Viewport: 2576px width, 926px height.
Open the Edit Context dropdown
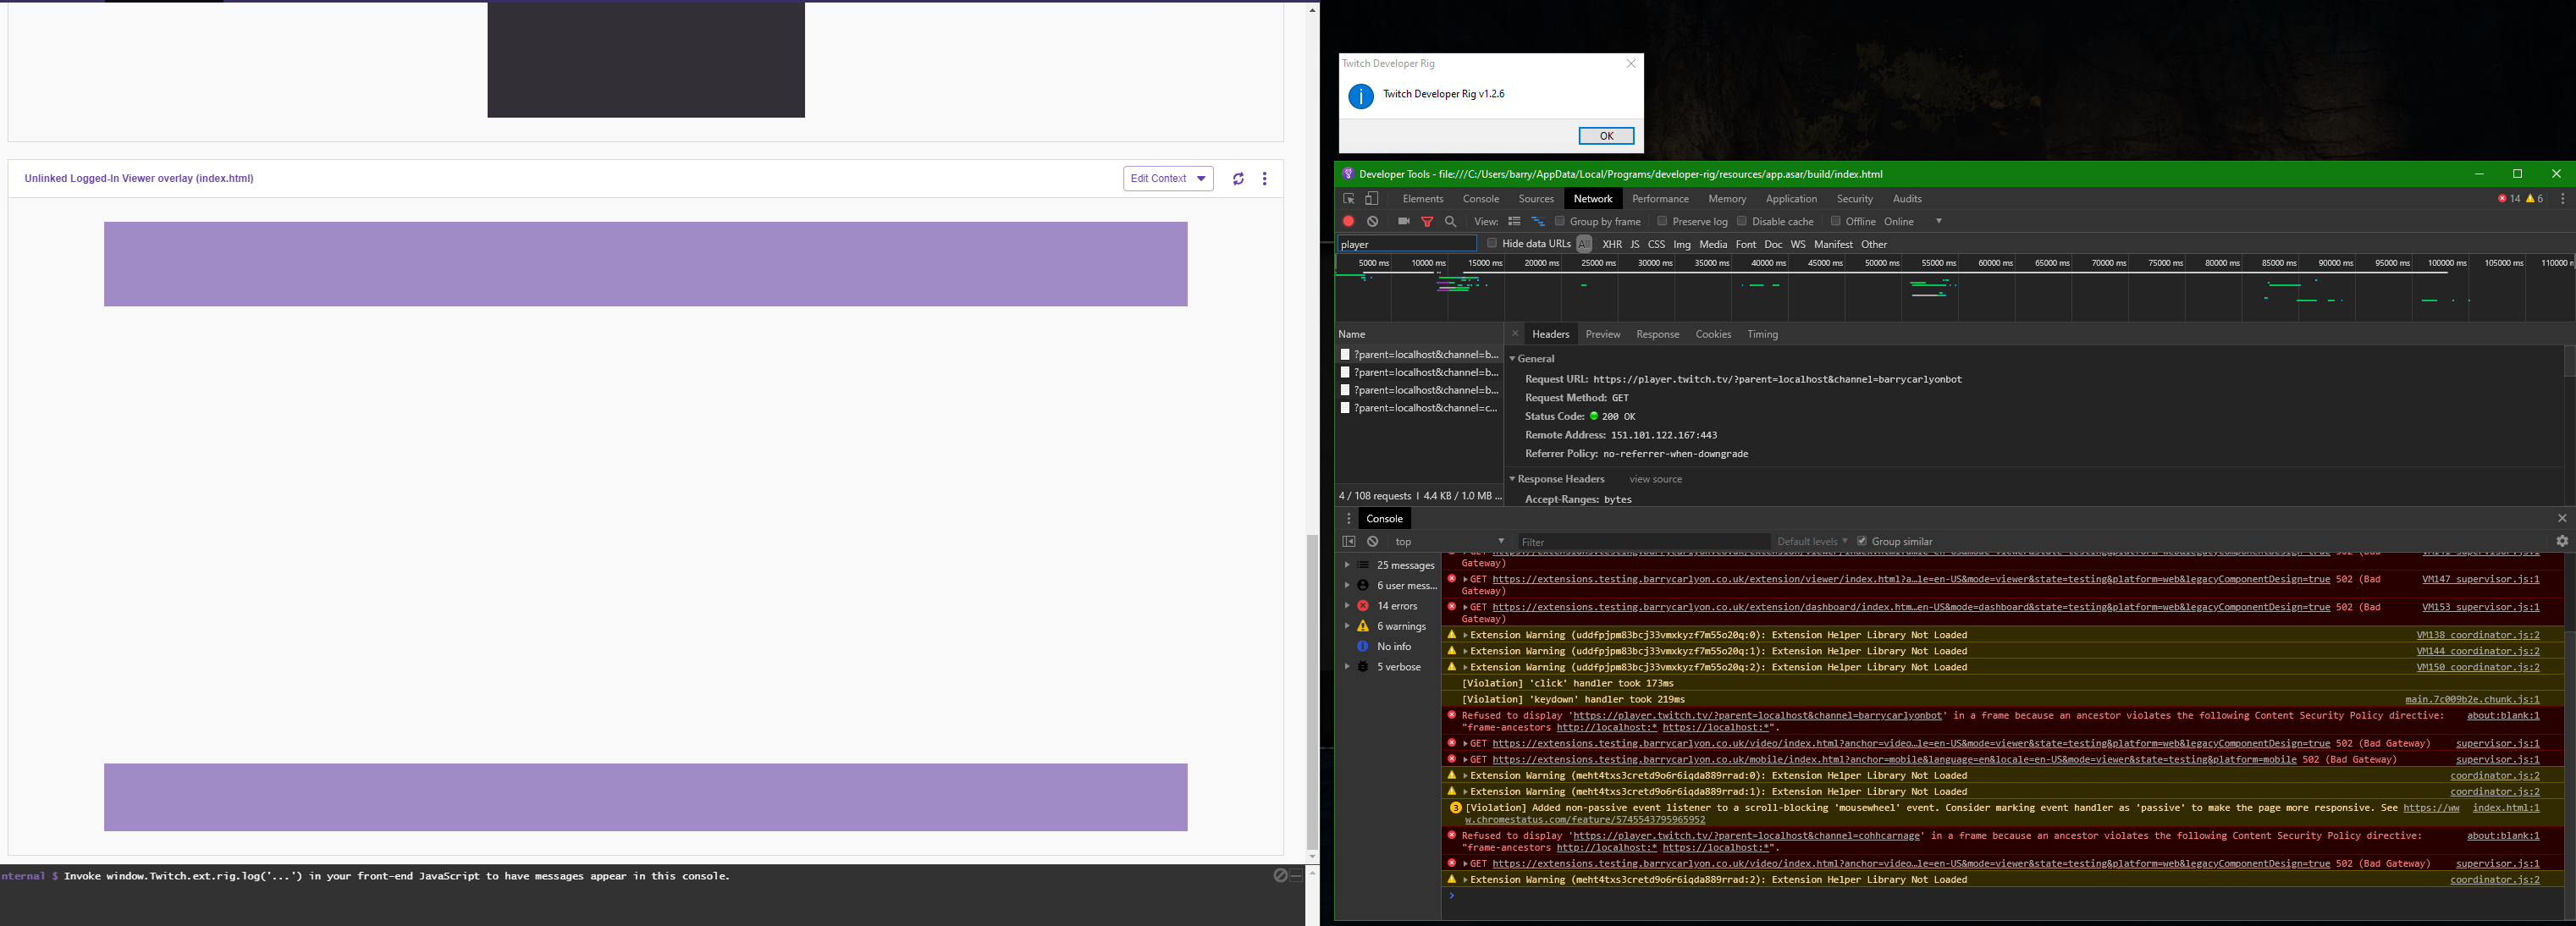1167,178
